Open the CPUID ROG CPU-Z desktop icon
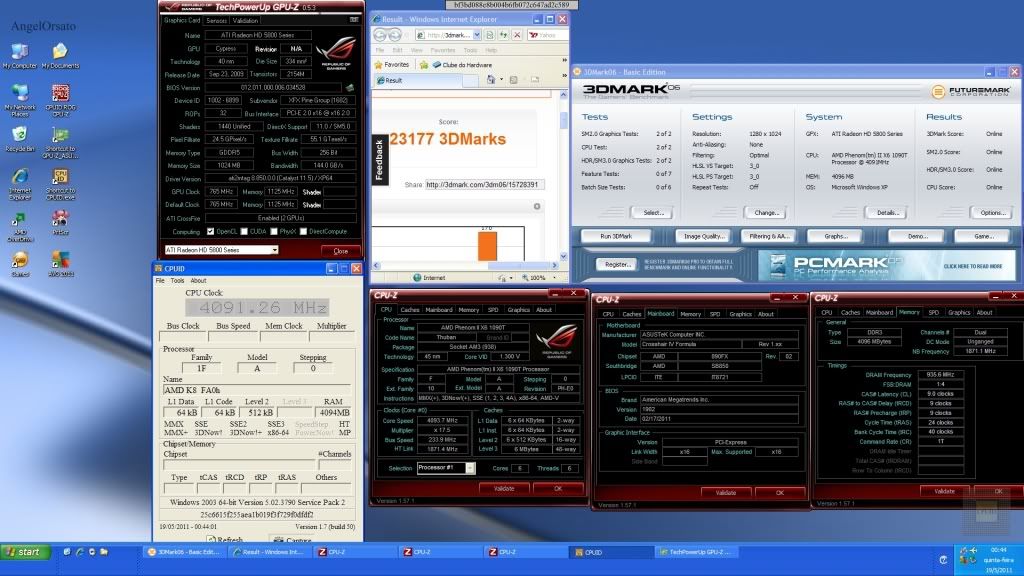The width and height of the screenshot is (1024, 576). 60,94
